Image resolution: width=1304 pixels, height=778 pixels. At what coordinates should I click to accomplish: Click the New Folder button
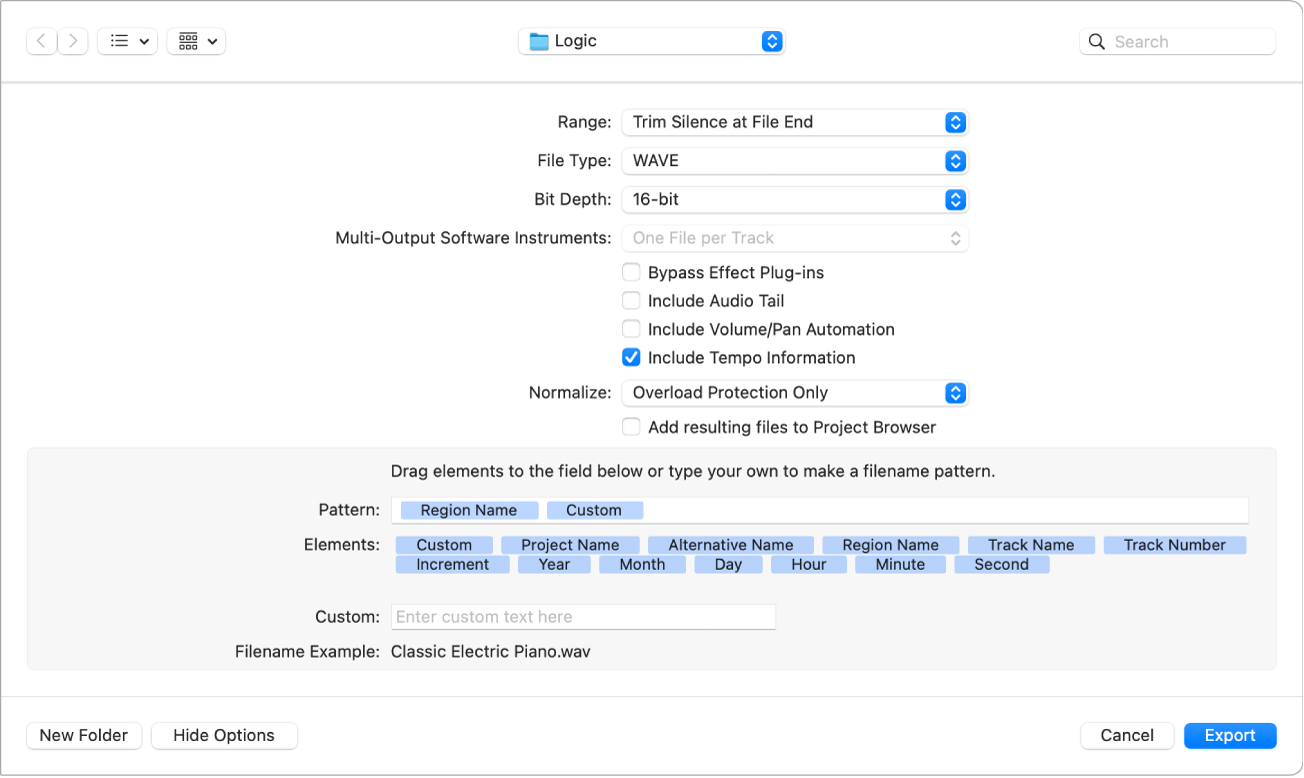[84, 735]
